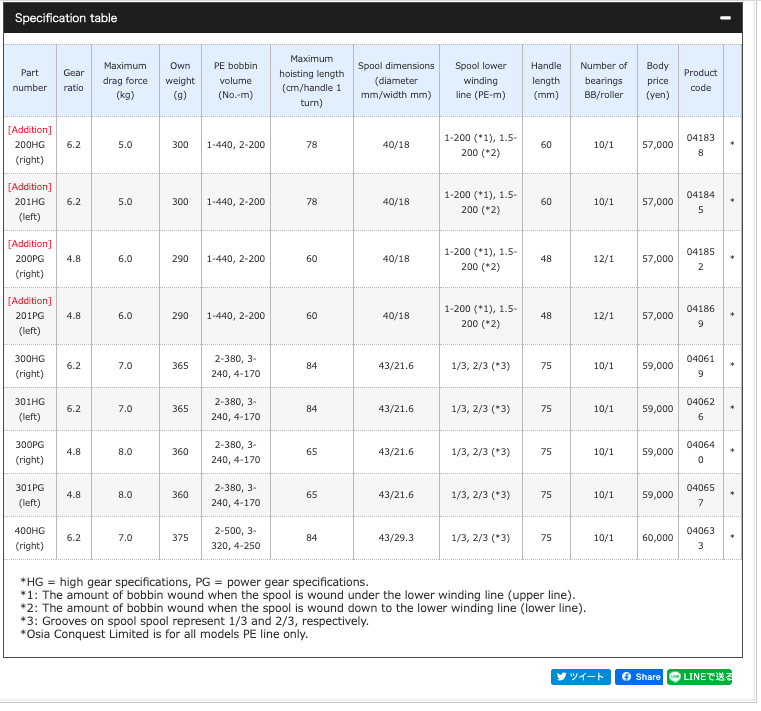
Task: Click the 400HG (right) part number cell
Action: (x=30, y=538)
